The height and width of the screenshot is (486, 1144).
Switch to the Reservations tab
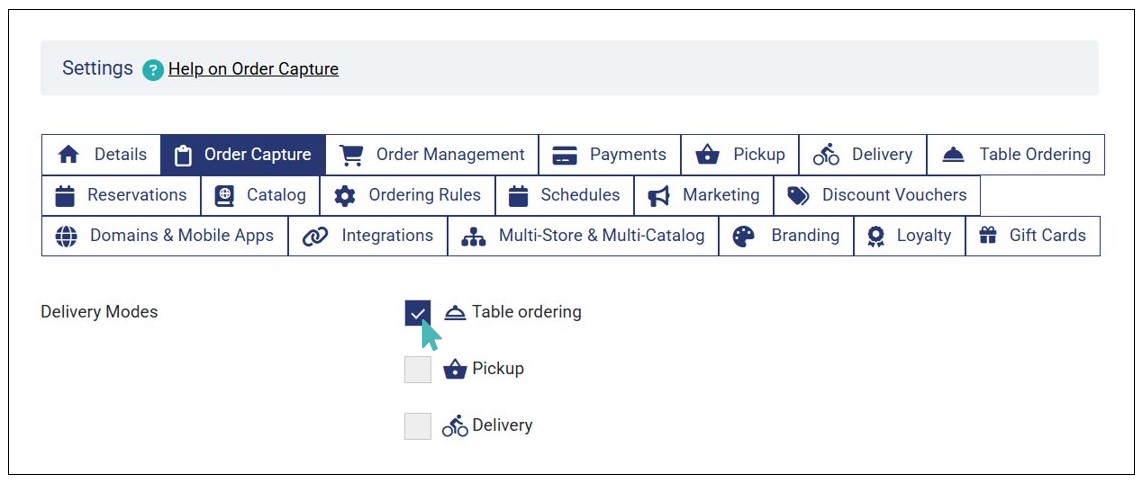(121, 195)
